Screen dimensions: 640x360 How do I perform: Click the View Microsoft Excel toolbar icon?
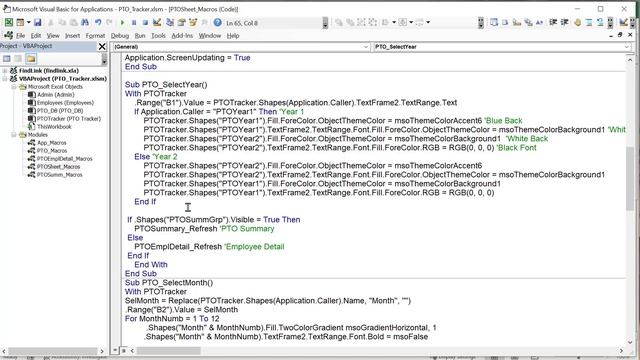9,22
